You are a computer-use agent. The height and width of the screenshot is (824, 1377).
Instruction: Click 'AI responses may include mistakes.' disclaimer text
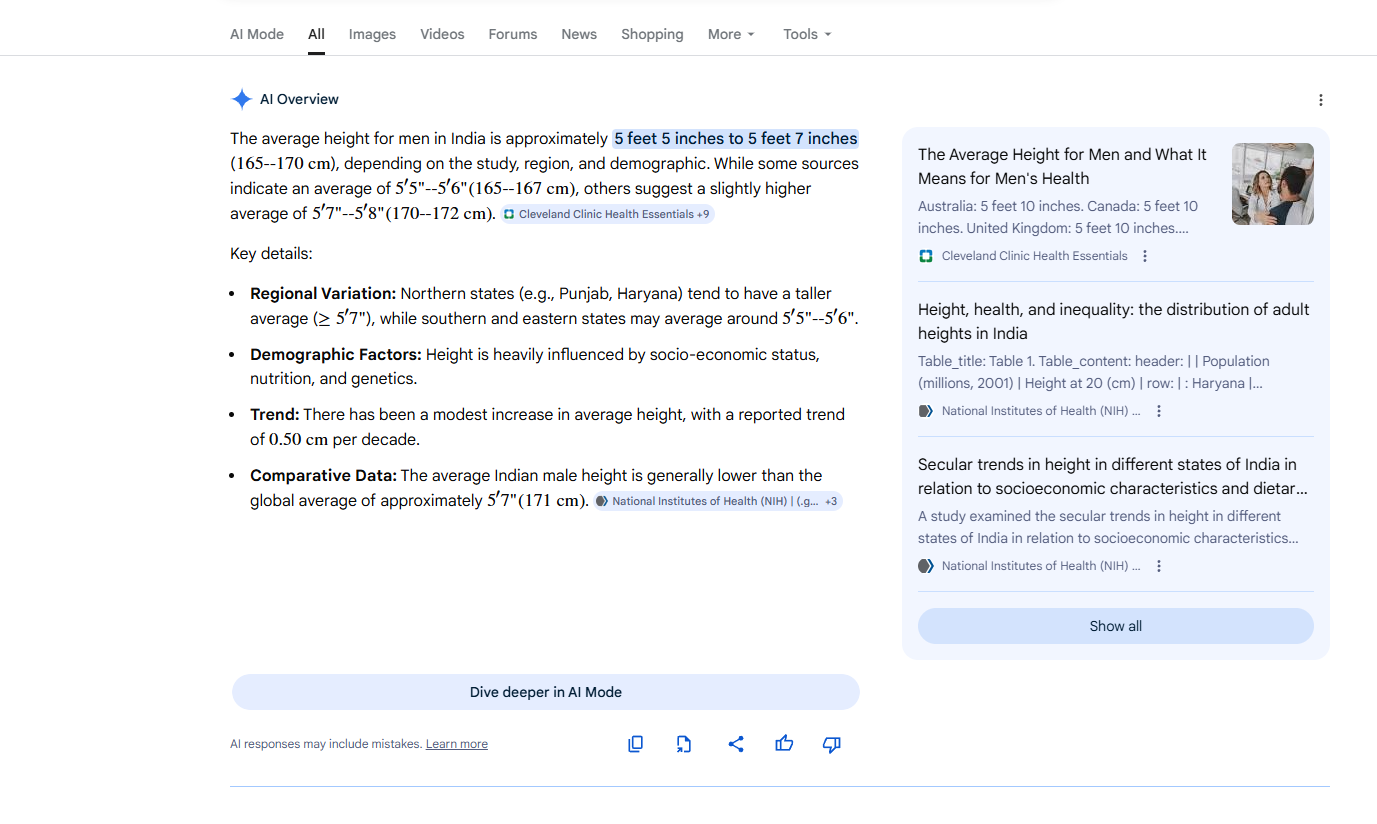(x=326, y=744)
